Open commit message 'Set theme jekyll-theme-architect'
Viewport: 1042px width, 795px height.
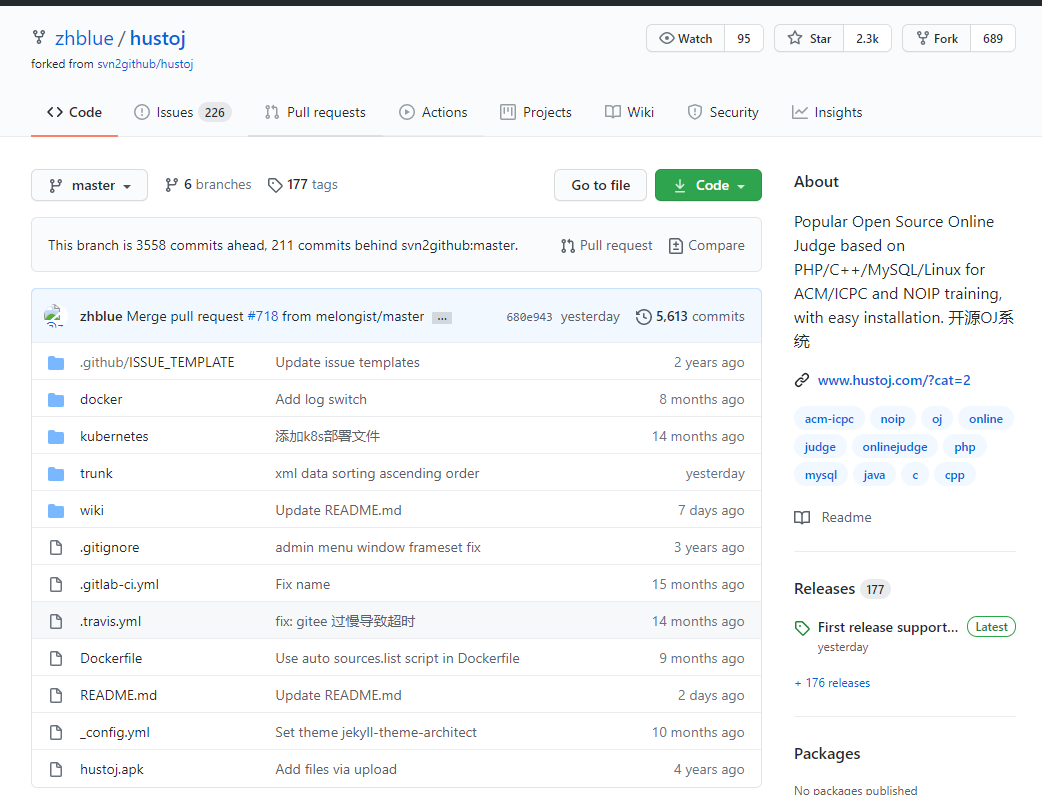[375, 732]
